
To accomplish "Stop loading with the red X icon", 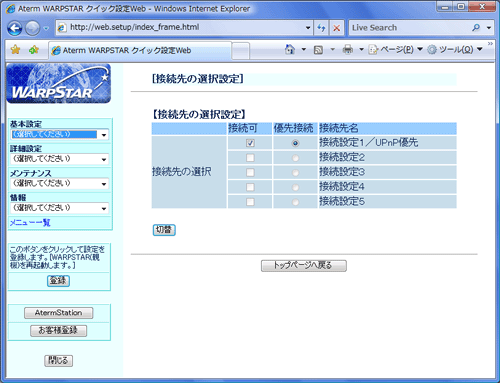I will [x=337, y=28].
